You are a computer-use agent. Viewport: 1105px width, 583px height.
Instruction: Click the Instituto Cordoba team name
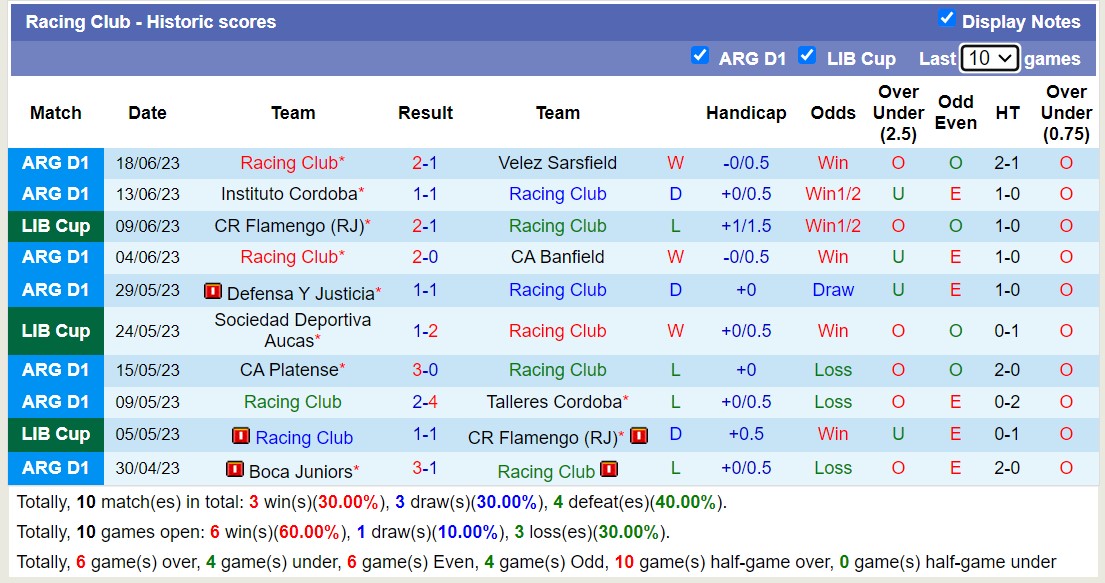[x=288, y=194]
